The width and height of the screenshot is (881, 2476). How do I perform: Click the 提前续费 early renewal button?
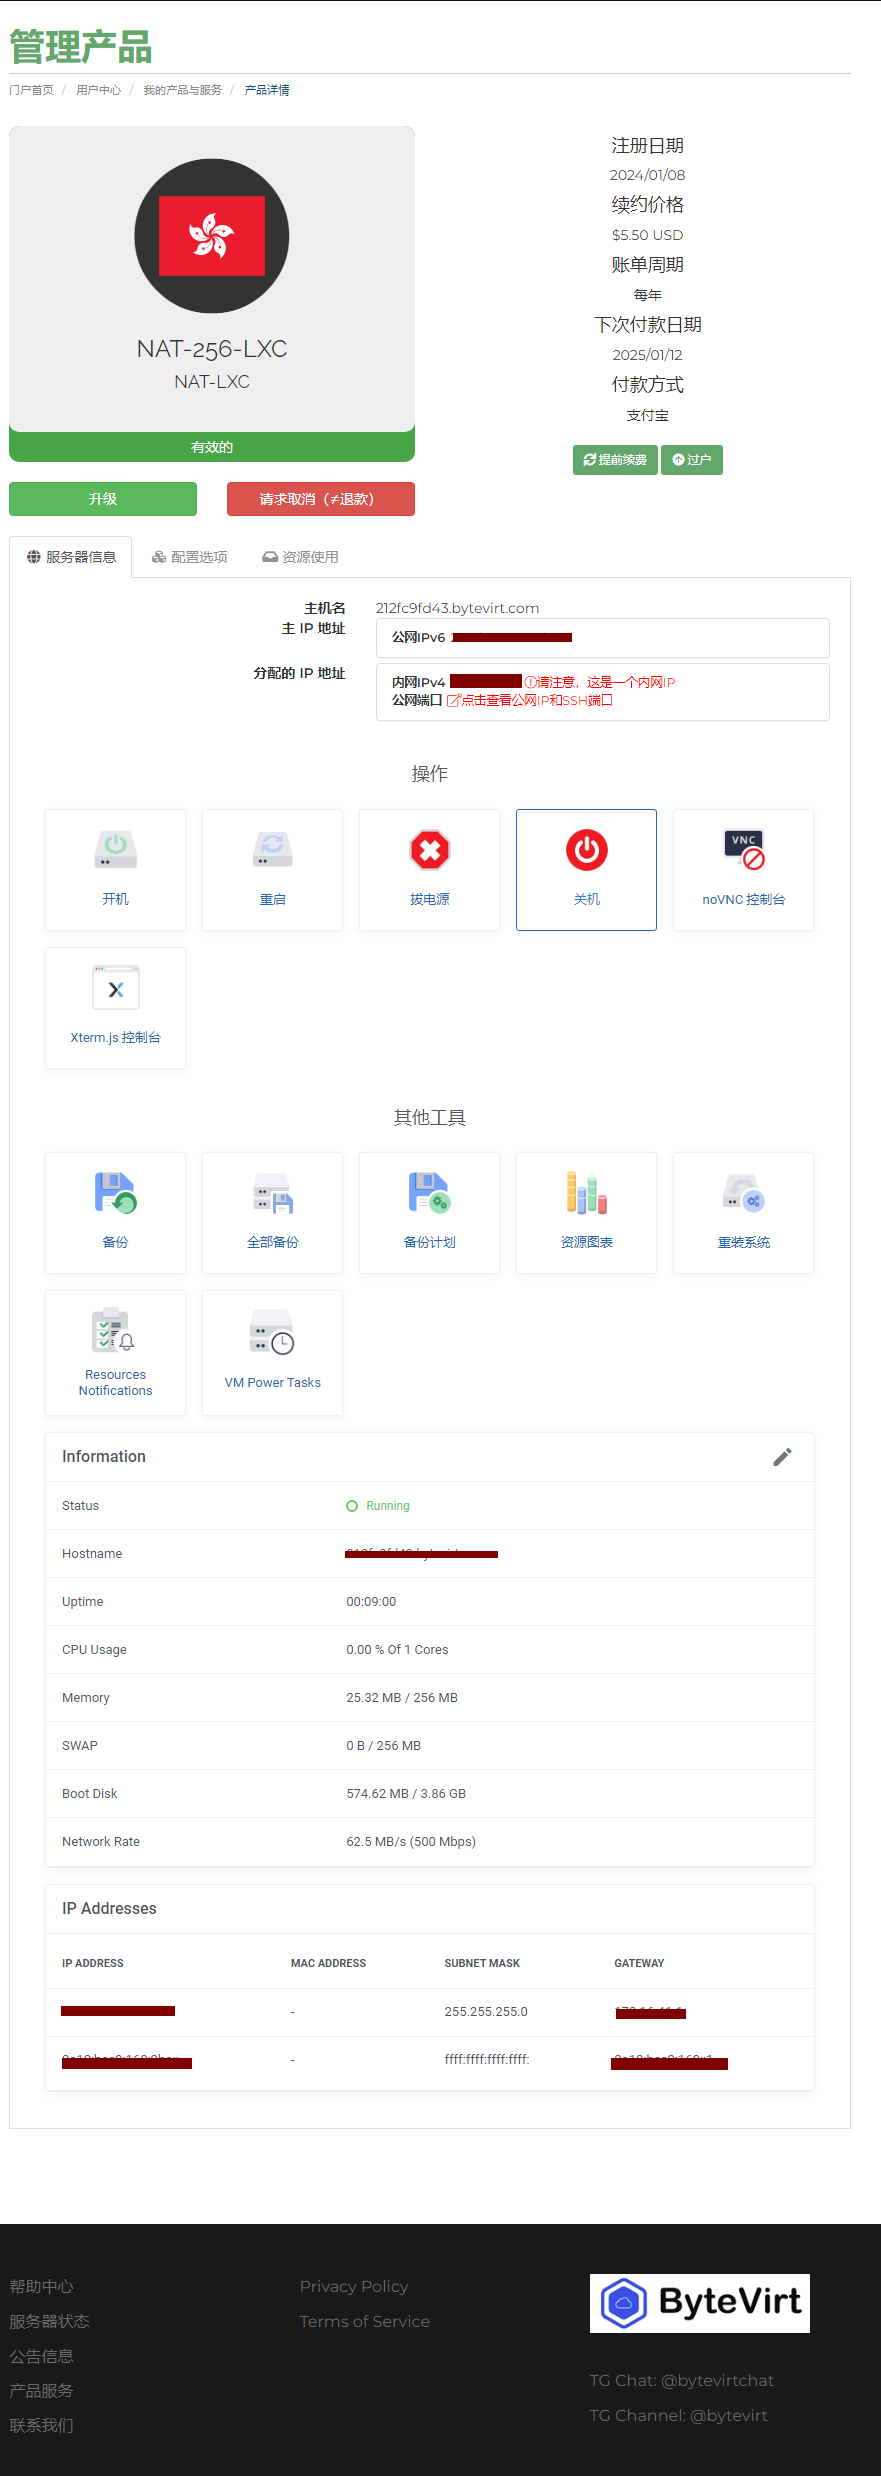point(615,460)
